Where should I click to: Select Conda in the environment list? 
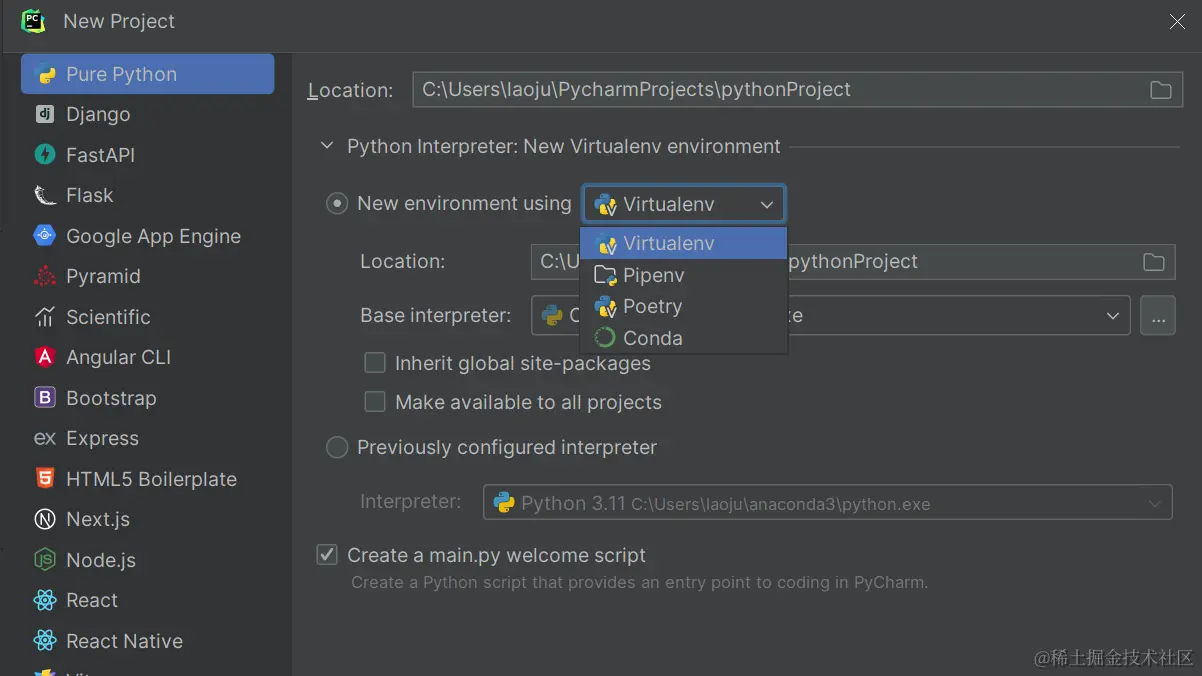tap(652, 338)
